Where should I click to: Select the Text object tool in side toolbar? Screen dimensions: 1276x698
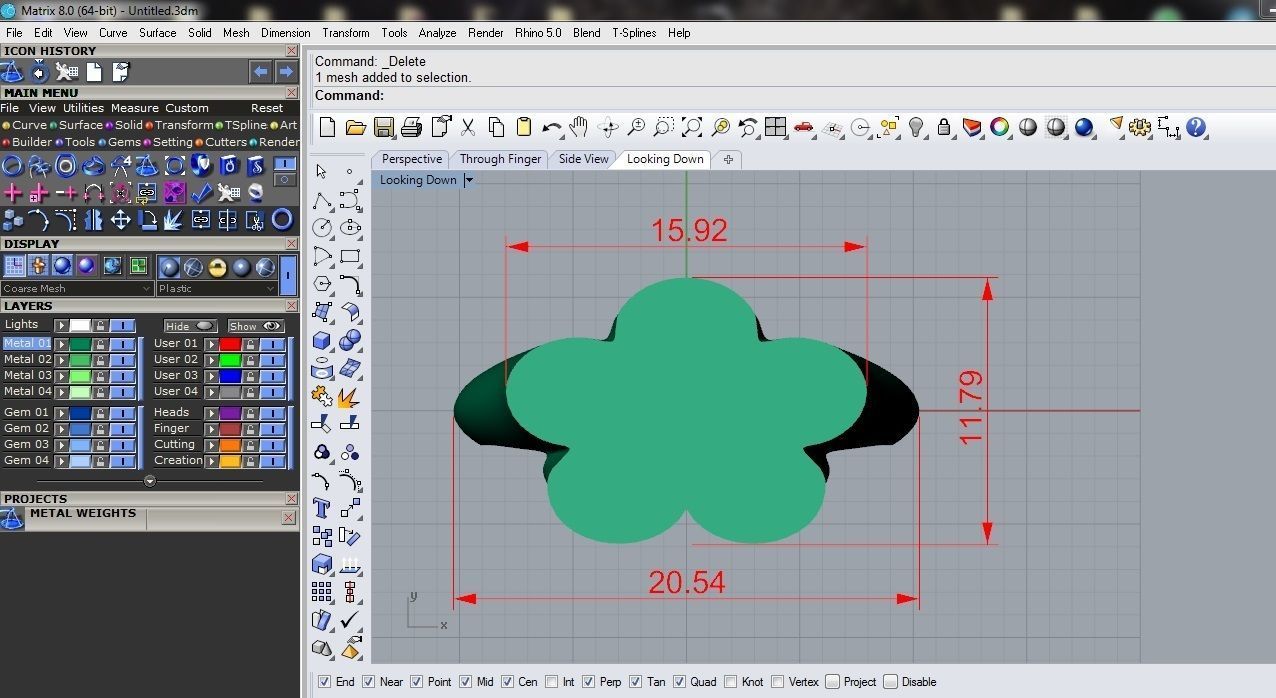point(322,508)
